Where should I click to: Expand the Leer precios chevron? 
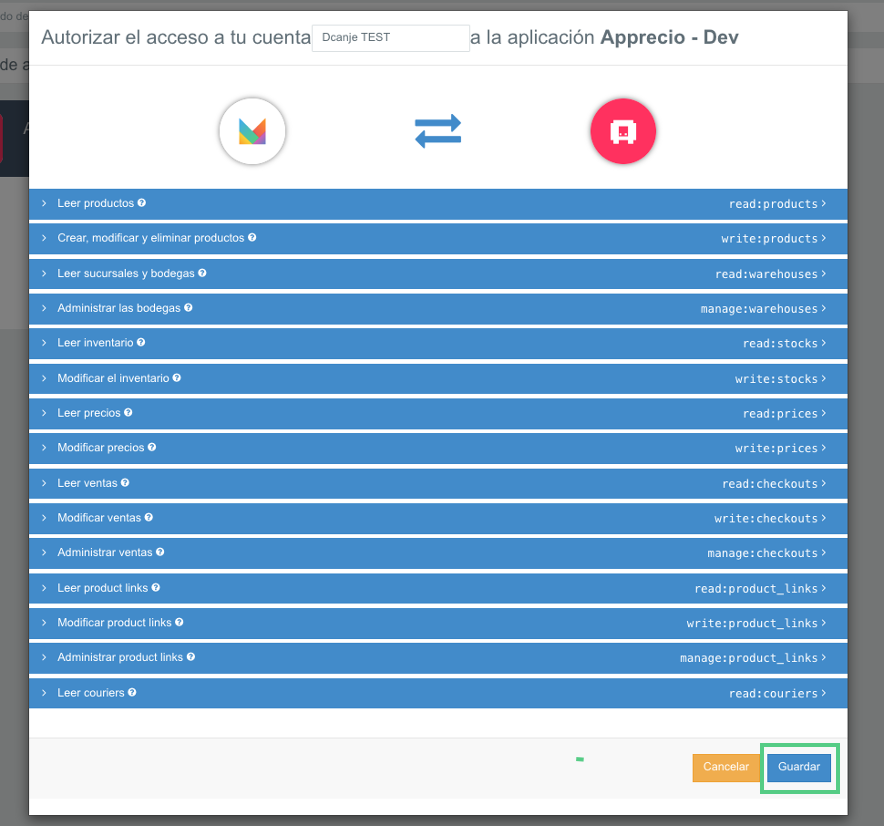pos(44,413)
